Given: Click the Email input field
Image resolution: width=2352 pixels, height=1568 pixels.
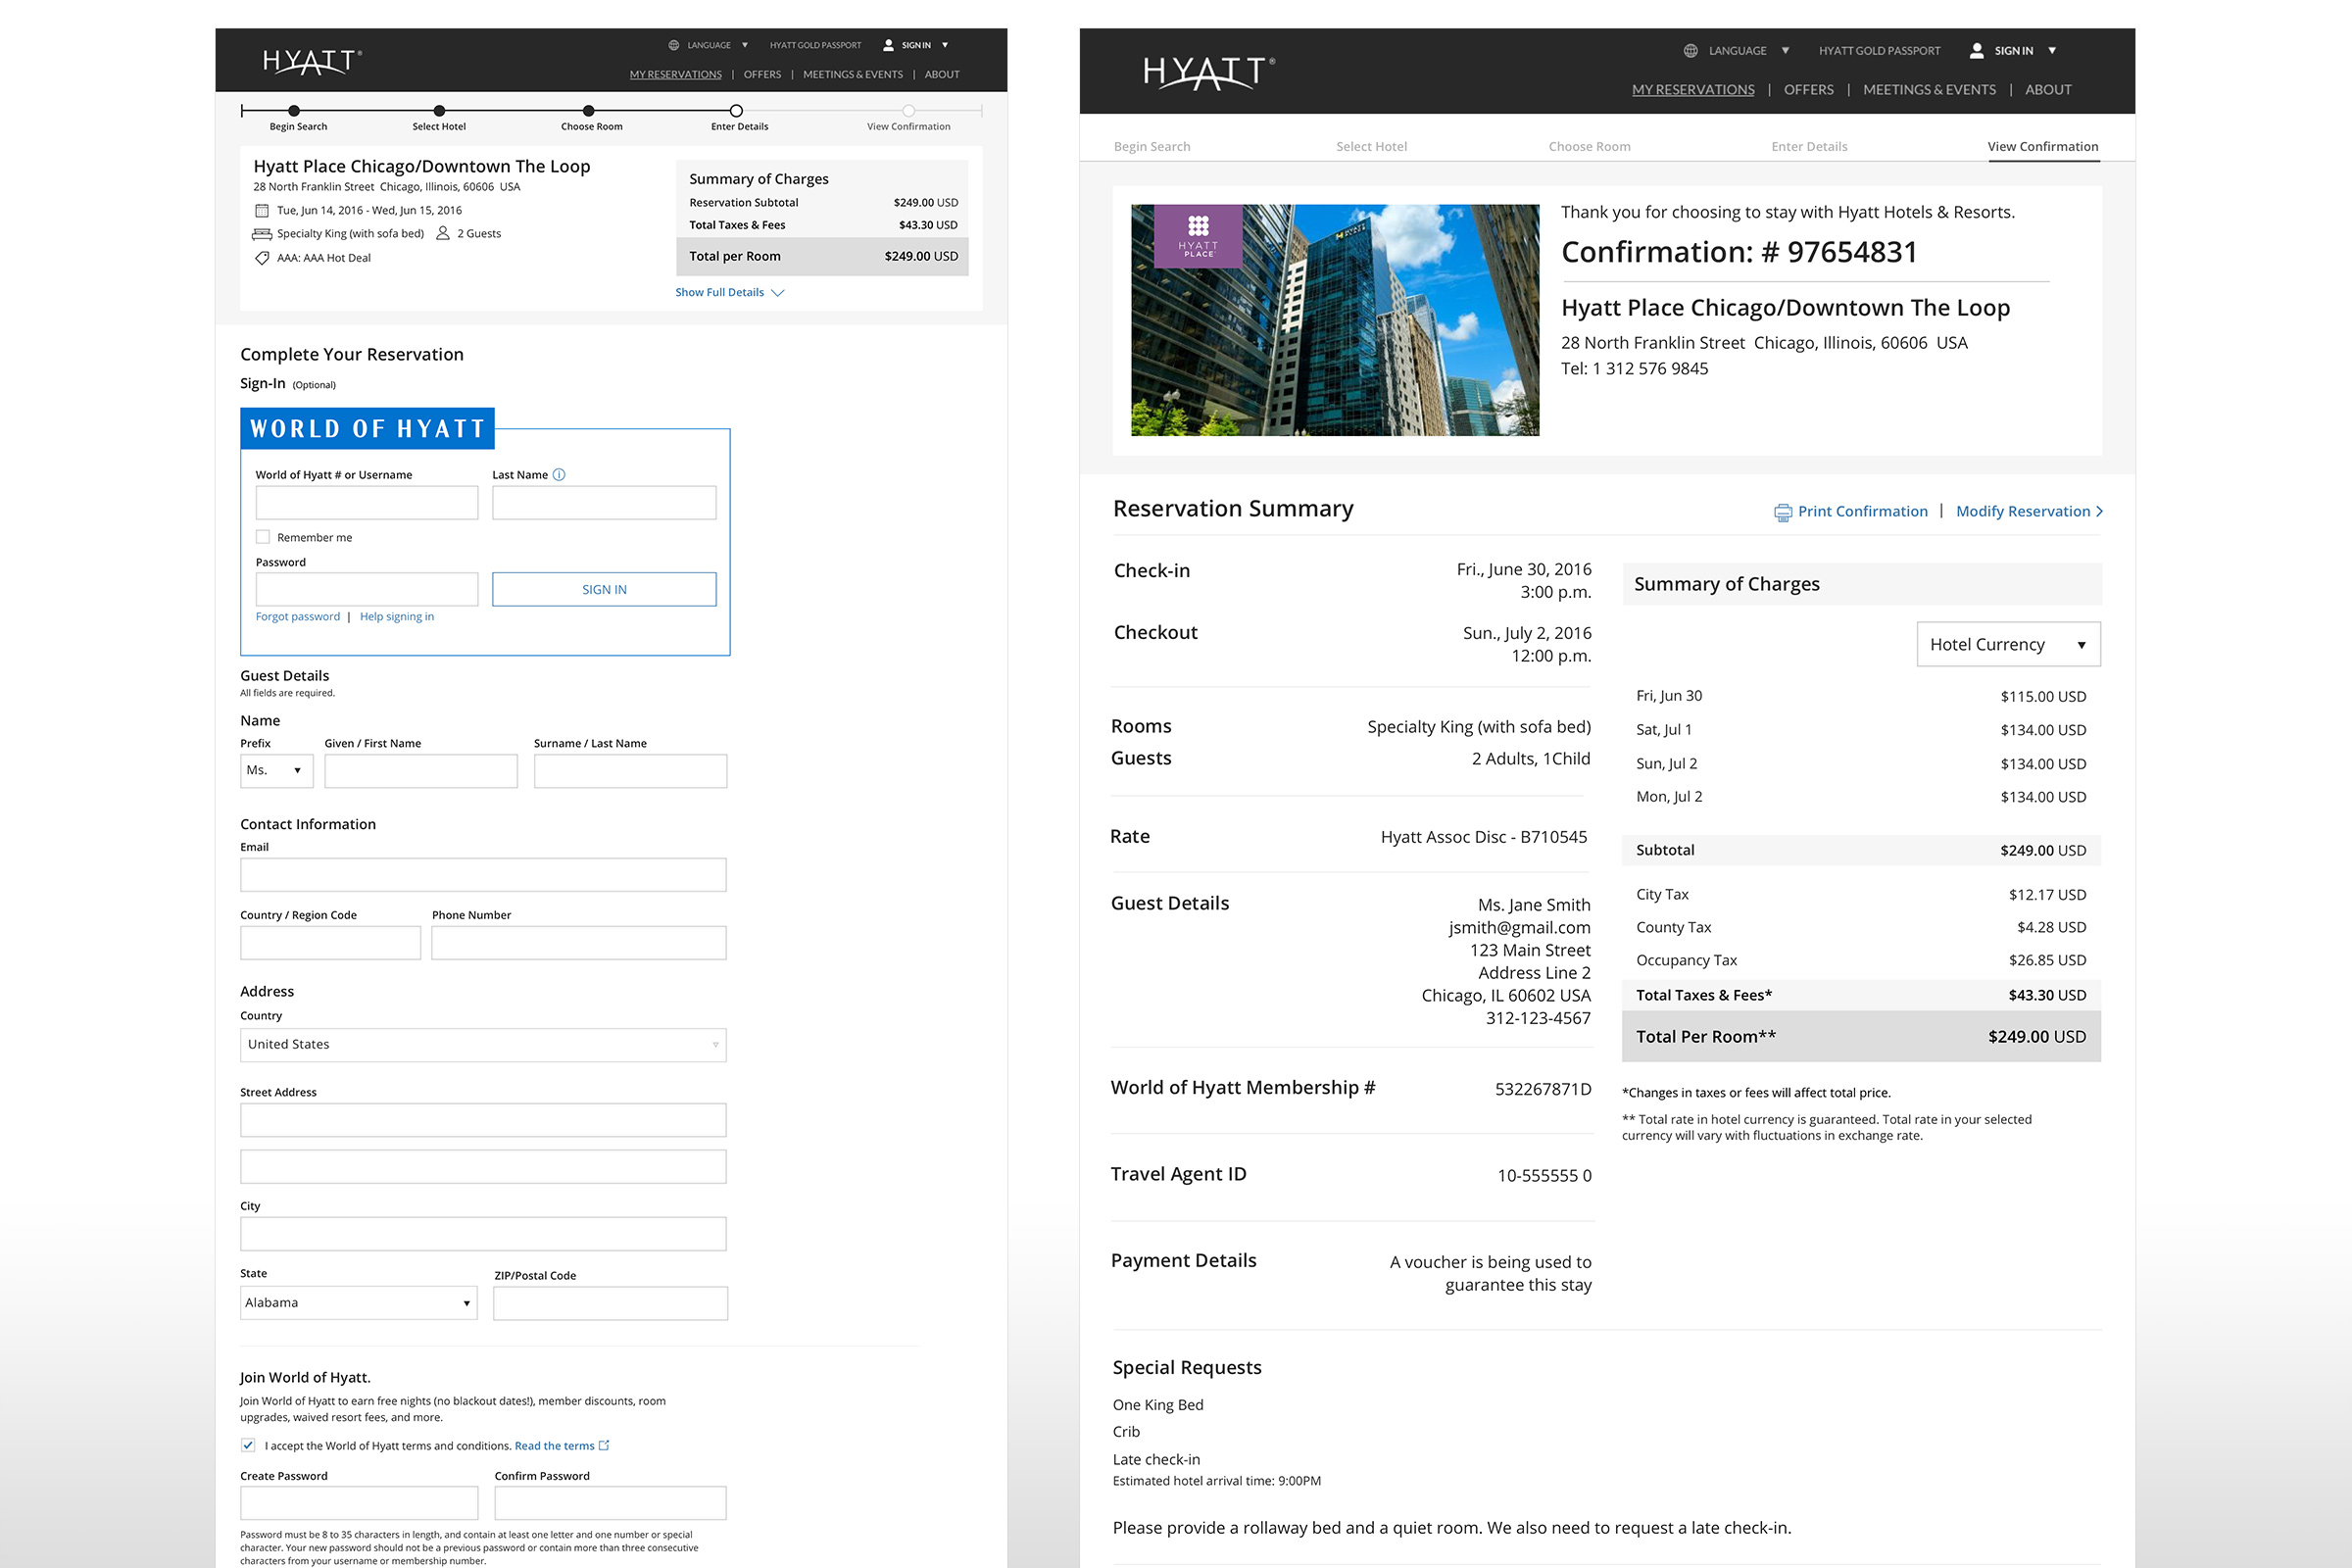Looking at the screenshot, I should (x=483, y=875).
